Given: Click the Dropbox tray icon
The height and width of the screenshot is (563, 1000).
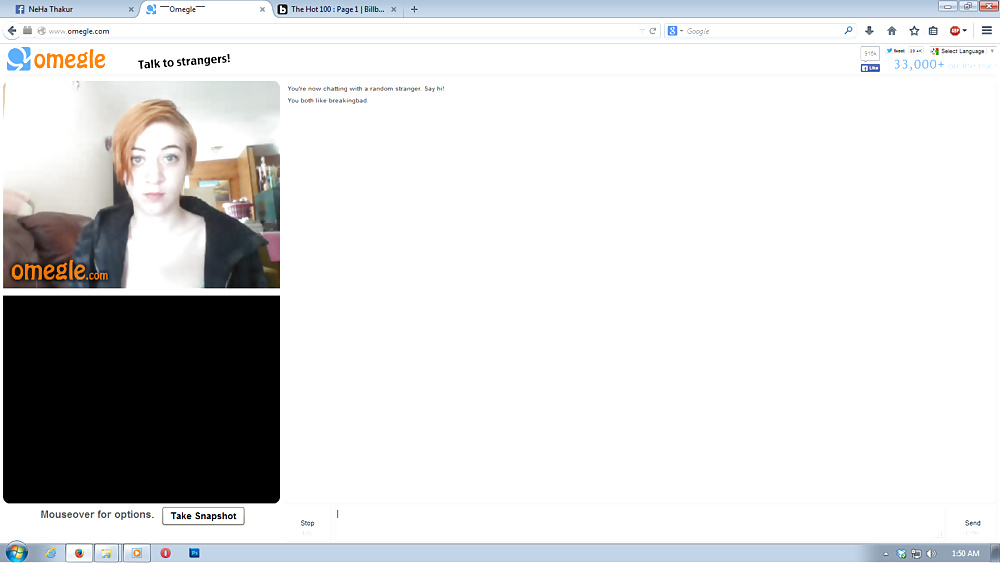Looking at the screenshot, I should click(x=901, y=553).
